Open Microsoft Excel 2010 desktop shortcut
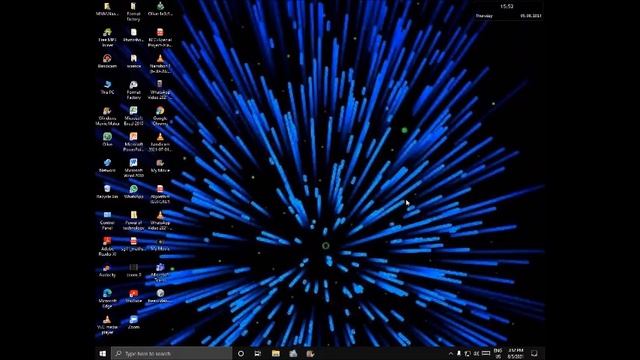Image resolution: width=640 pixels, height=360 pixels. point(133,116)
